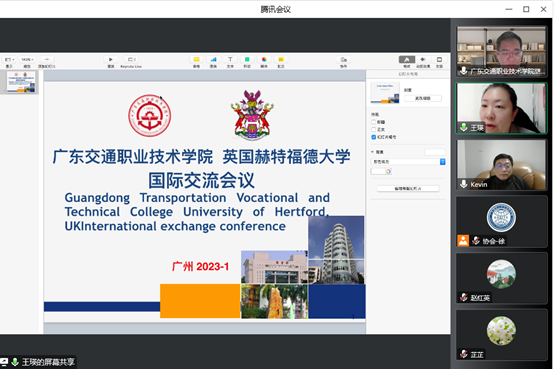The height and width of the screenshot is (369, 554).
Task: Click the 腾讯会议 window title
Action: (x=276, y=9)
